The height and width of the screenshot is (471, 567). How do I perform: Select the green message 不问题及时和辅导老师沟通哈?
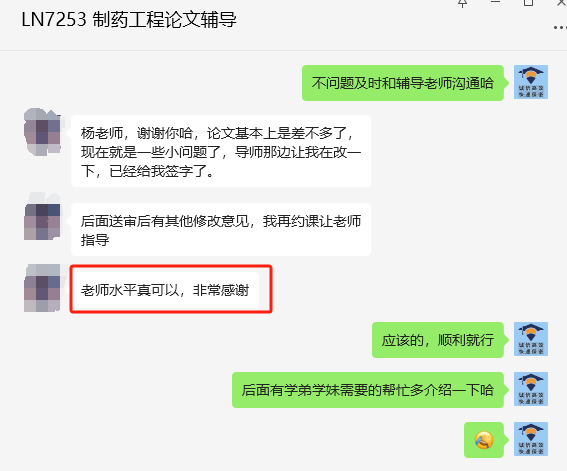(x=403, y=83)
